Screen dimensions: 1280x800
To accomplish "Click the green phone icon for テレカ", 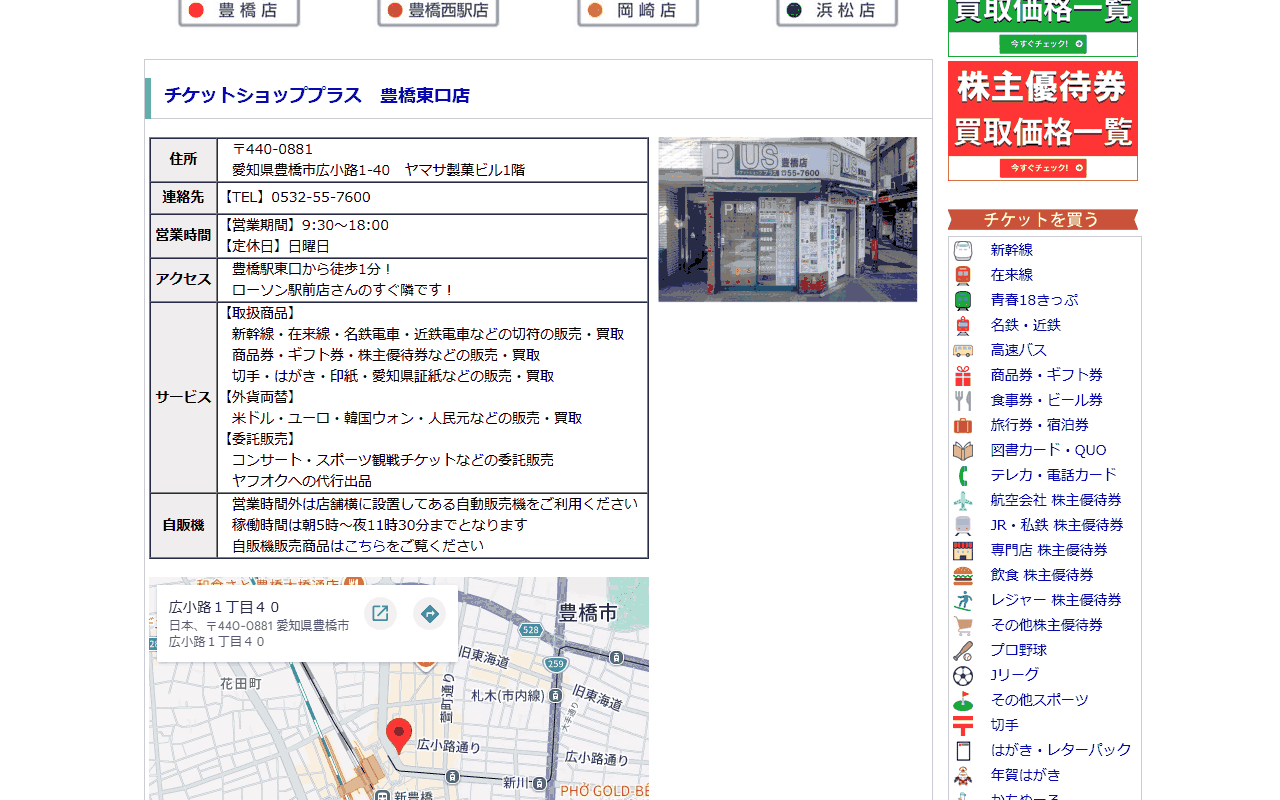I will (x=963, y=475).
